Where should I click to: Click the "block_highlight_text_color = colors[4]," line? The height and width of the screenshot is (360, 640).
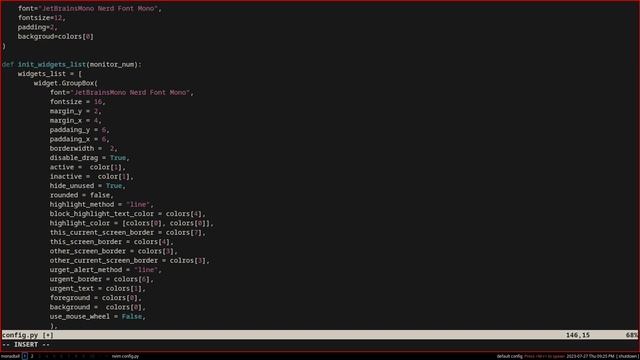[x=128, y=214]
